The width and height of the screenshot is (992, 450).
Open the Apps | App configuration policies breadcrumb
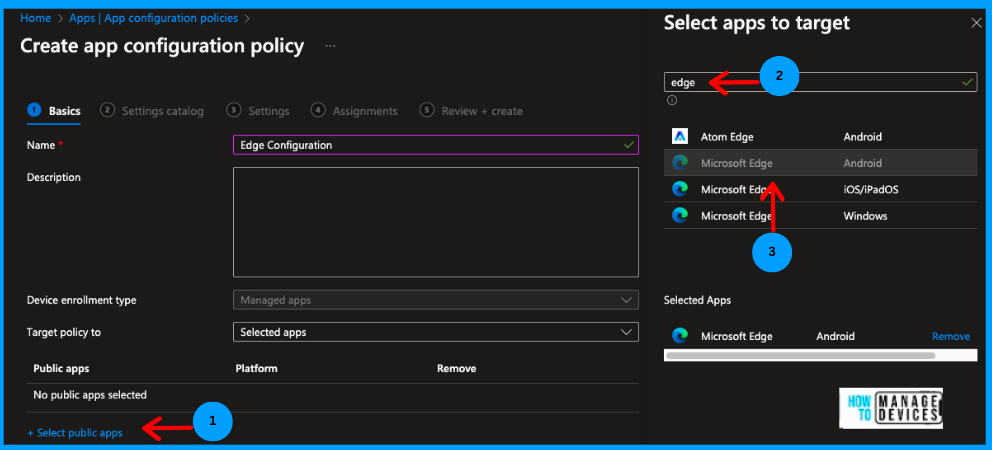[154, 18]
